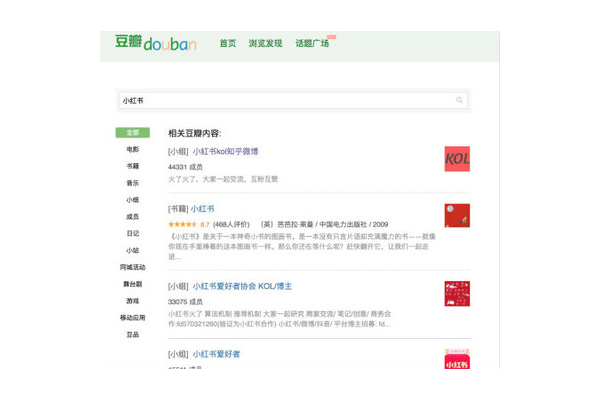This screenshot has width=600, height=400.
Task: Filter results by 音乐
Action: (x=132, y=183)
